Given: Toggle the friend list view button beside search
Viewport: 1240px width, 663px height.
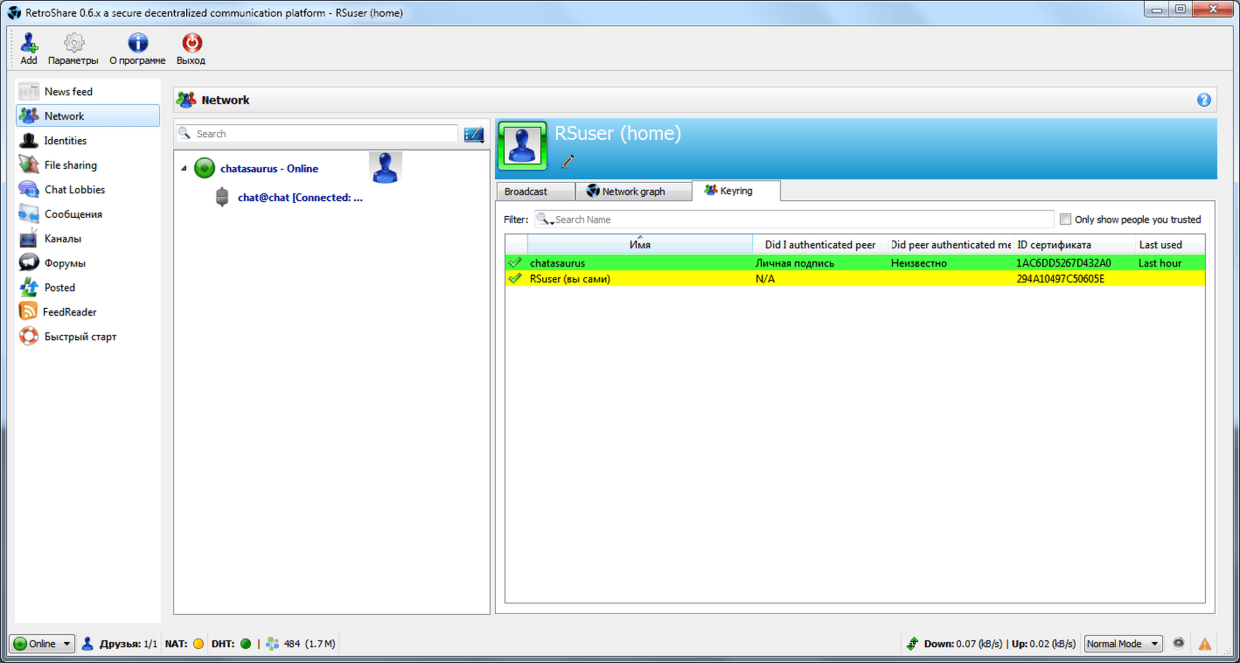Looking at the screenshot, I should [x=474, y=134].
